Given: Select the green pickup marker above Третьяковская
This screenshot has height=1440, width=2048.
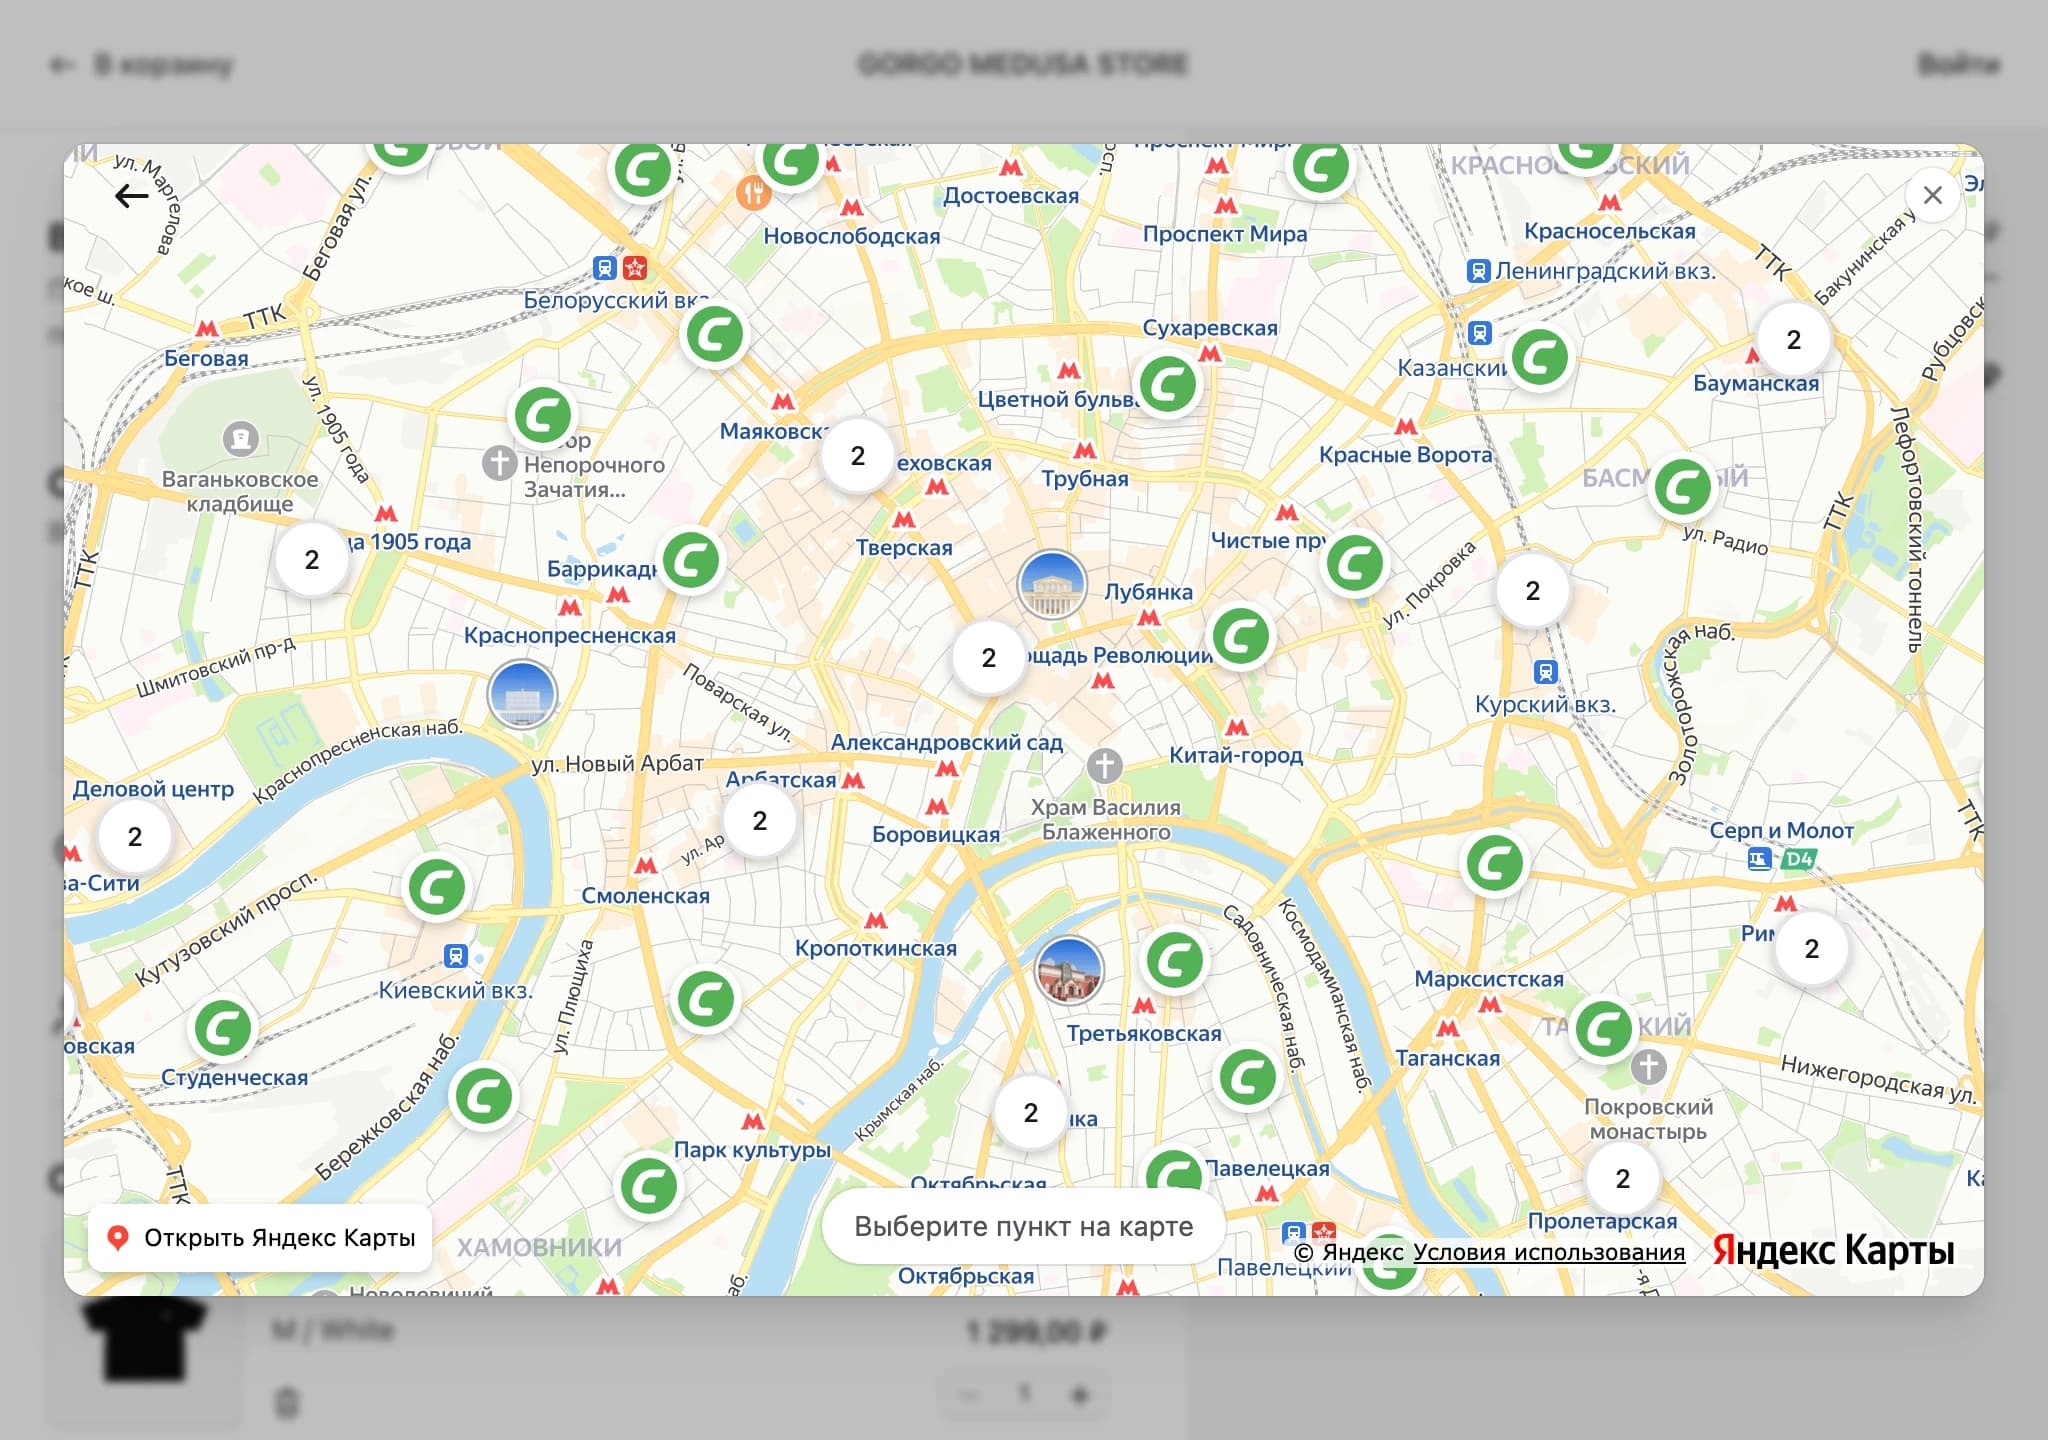Looking at the screenshot, I should (x=1175, y=961).
